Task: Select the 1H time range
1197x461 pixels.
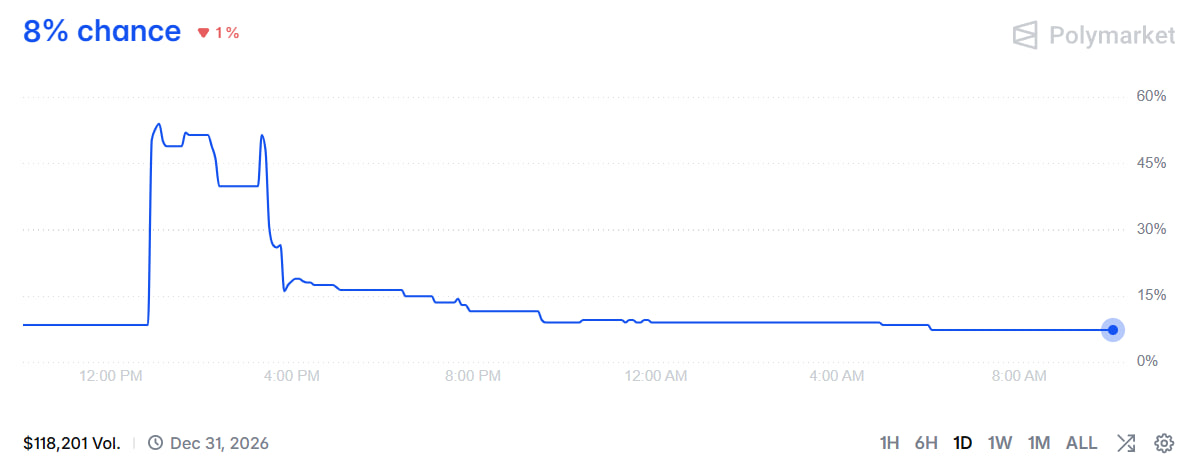Action: point(889,443)
